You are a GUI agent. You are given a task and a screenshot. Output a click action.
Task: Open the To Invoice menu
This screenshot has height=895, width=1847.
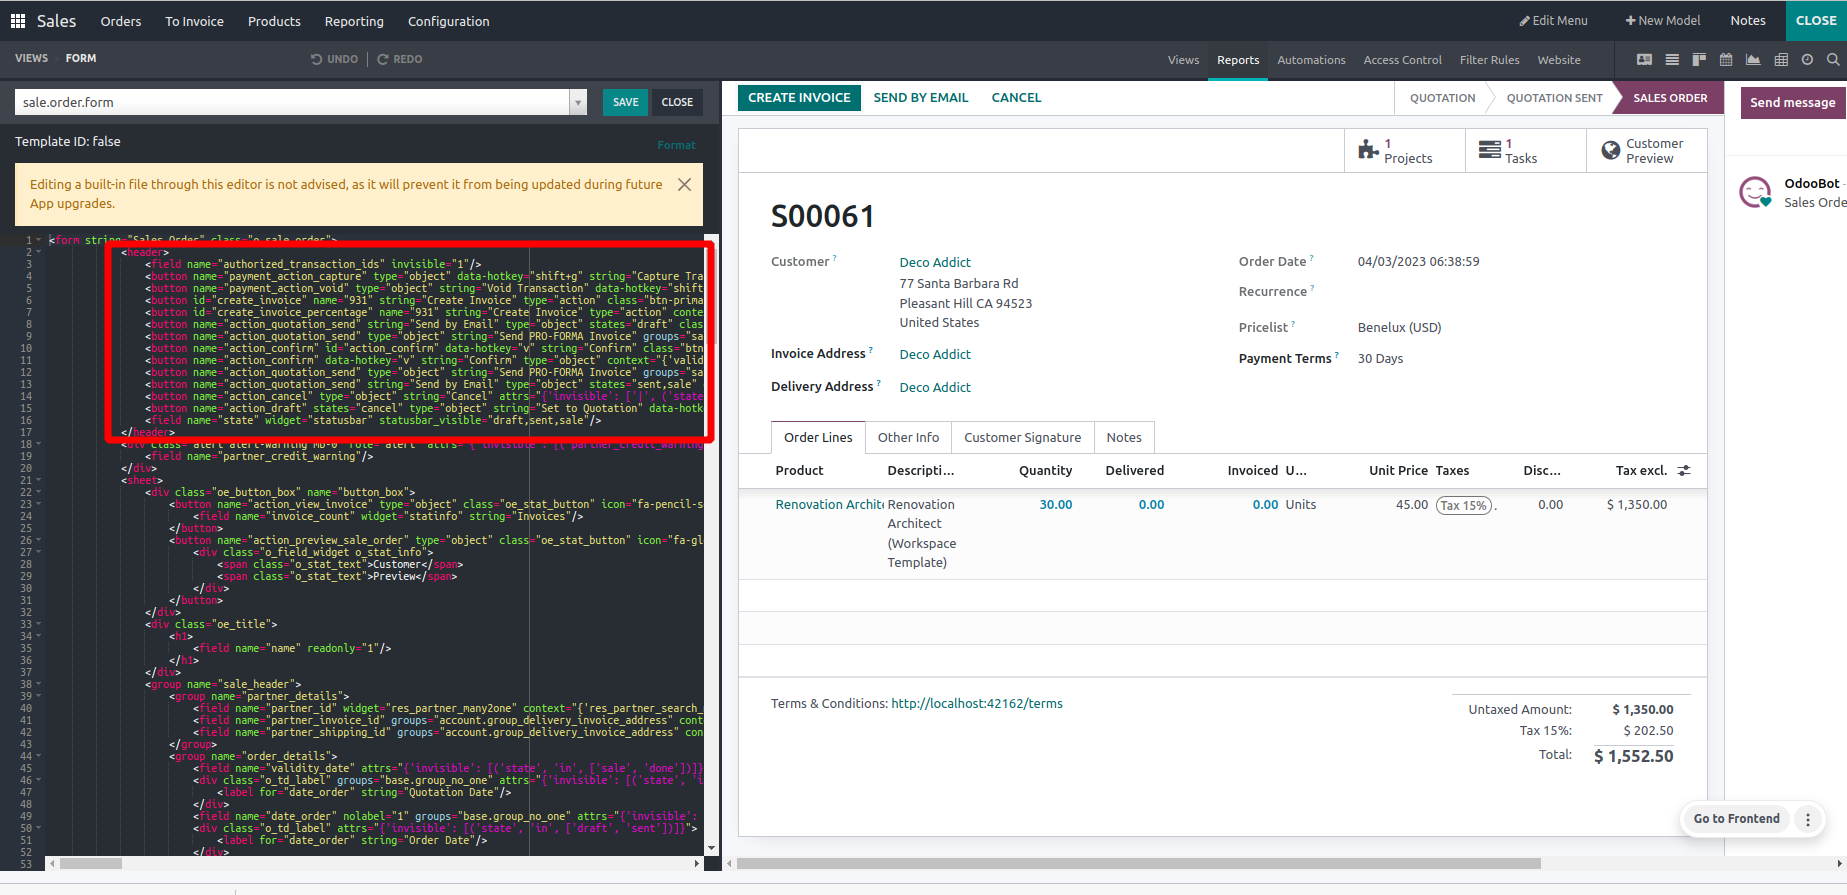tap(194, 21)
